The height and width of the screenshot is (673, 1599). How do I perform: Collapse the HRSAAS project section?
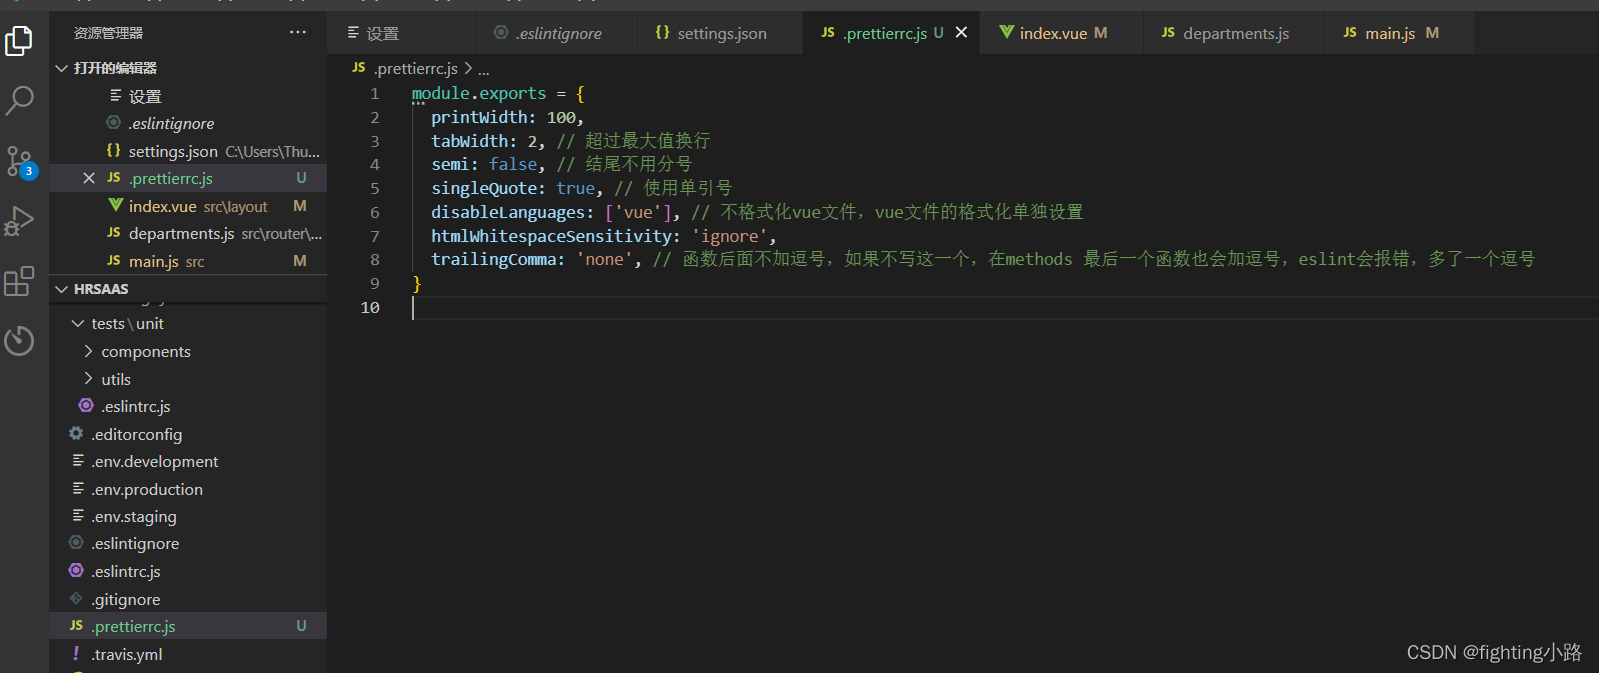(62, 289)
